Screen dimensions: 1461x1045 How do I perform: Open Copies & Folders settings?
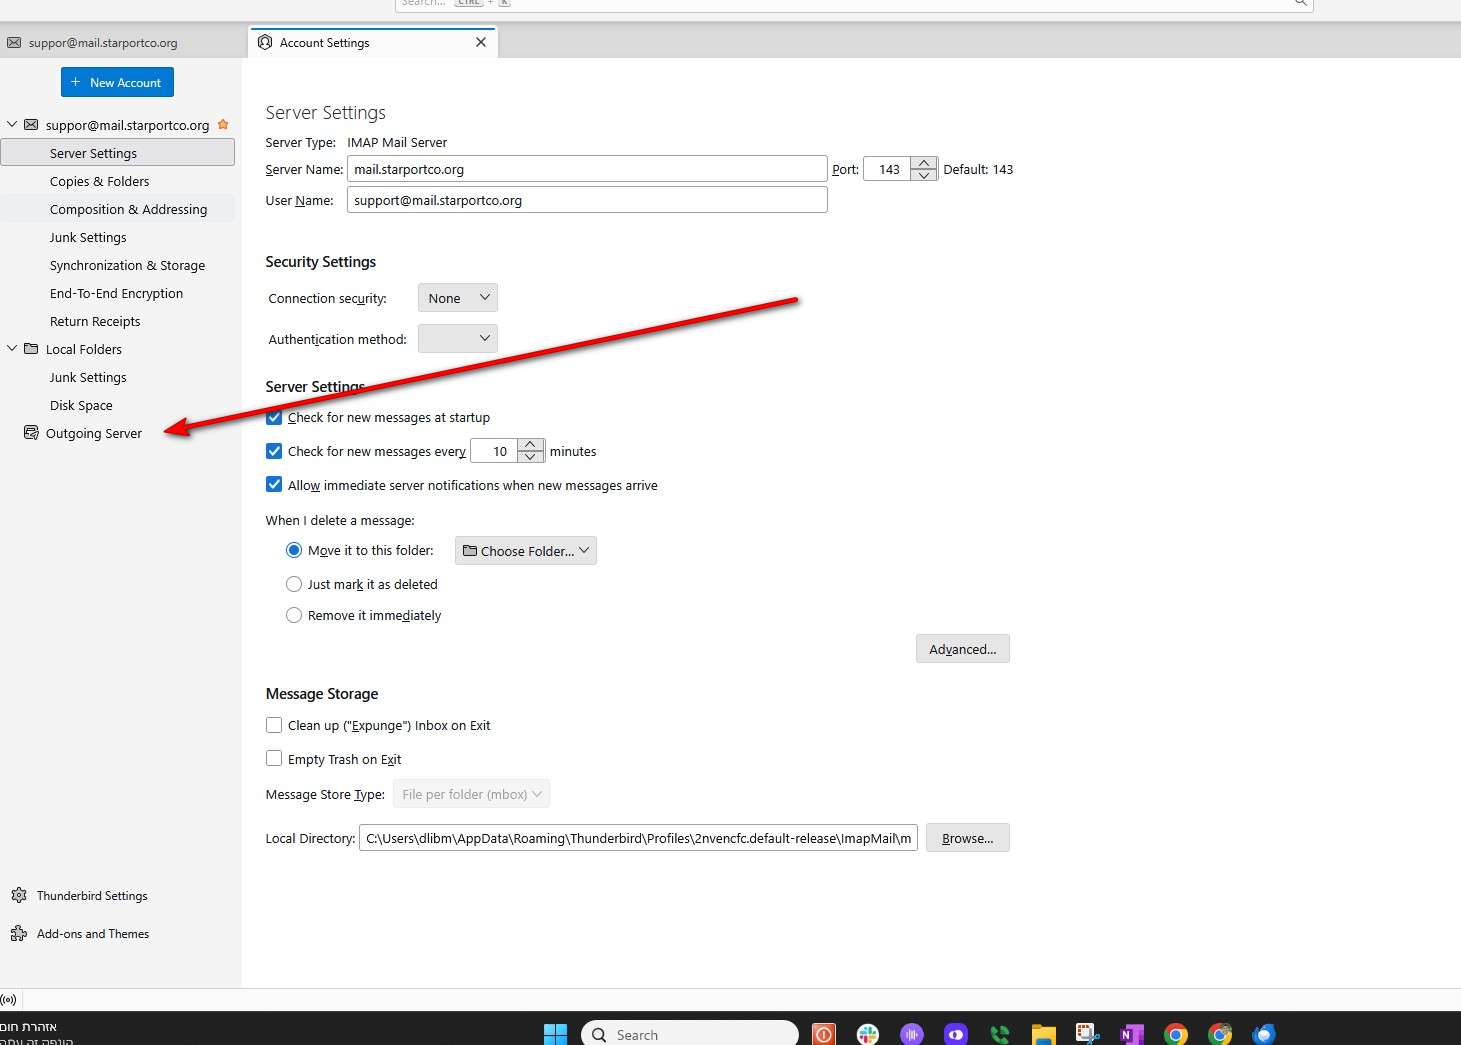pos(99,181)
